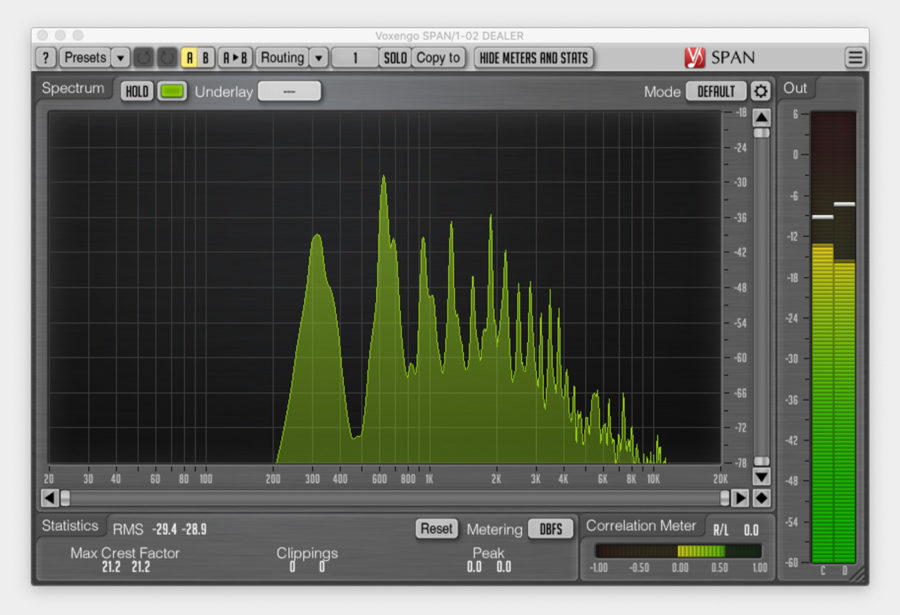Open spectrum mode settings with the gear icon
The image size is (900, 615).
[761, 90]
